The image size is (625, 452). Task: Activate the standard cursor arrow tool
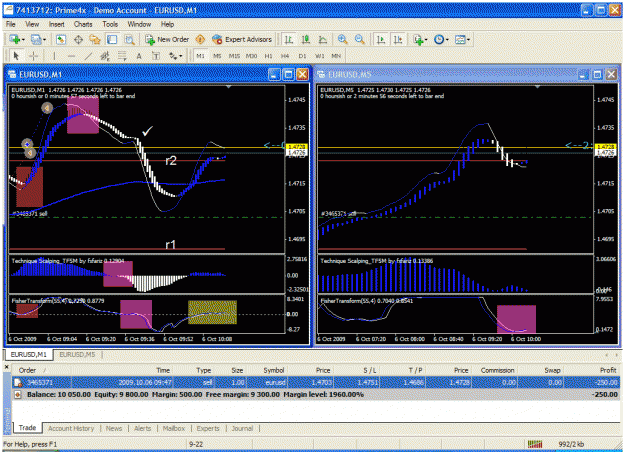(16, 56)
